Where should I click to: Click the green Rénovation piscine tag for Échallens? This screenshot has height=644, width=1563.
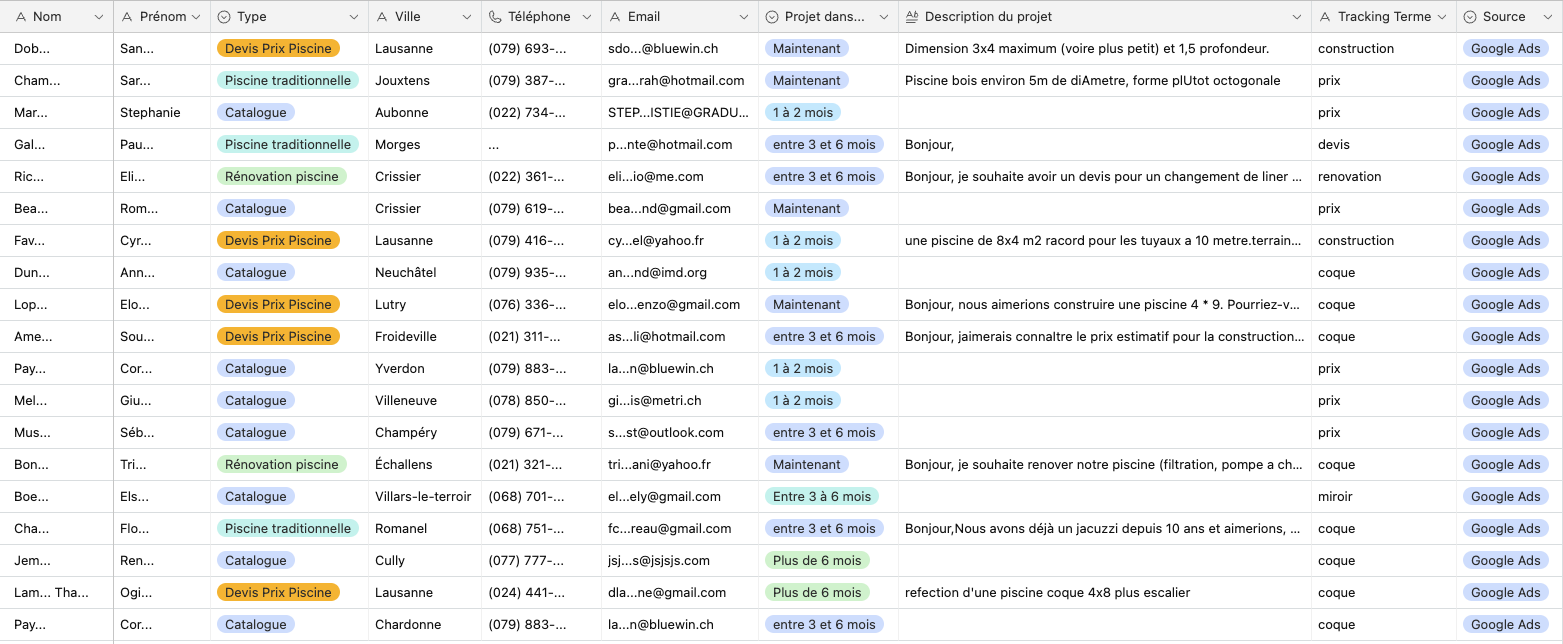click(281, 465)
